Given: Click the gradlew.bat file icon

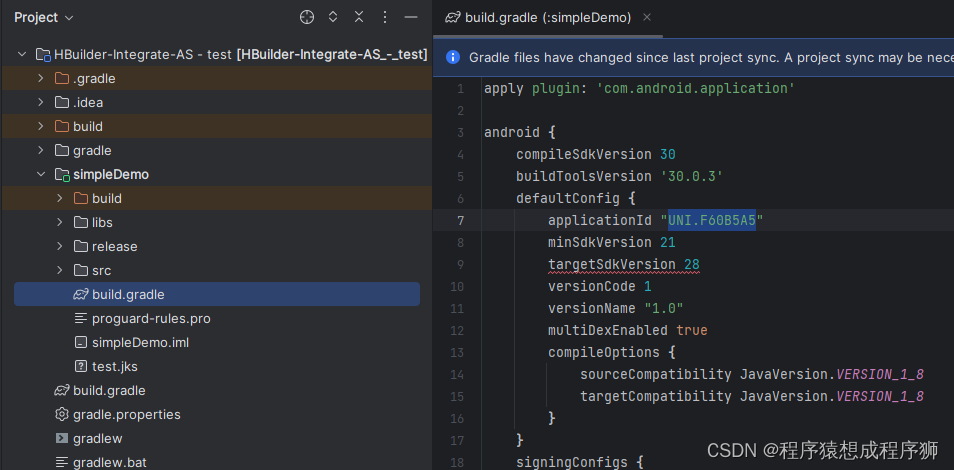Looking at the screenshot, I should click(x=62, y=462).
